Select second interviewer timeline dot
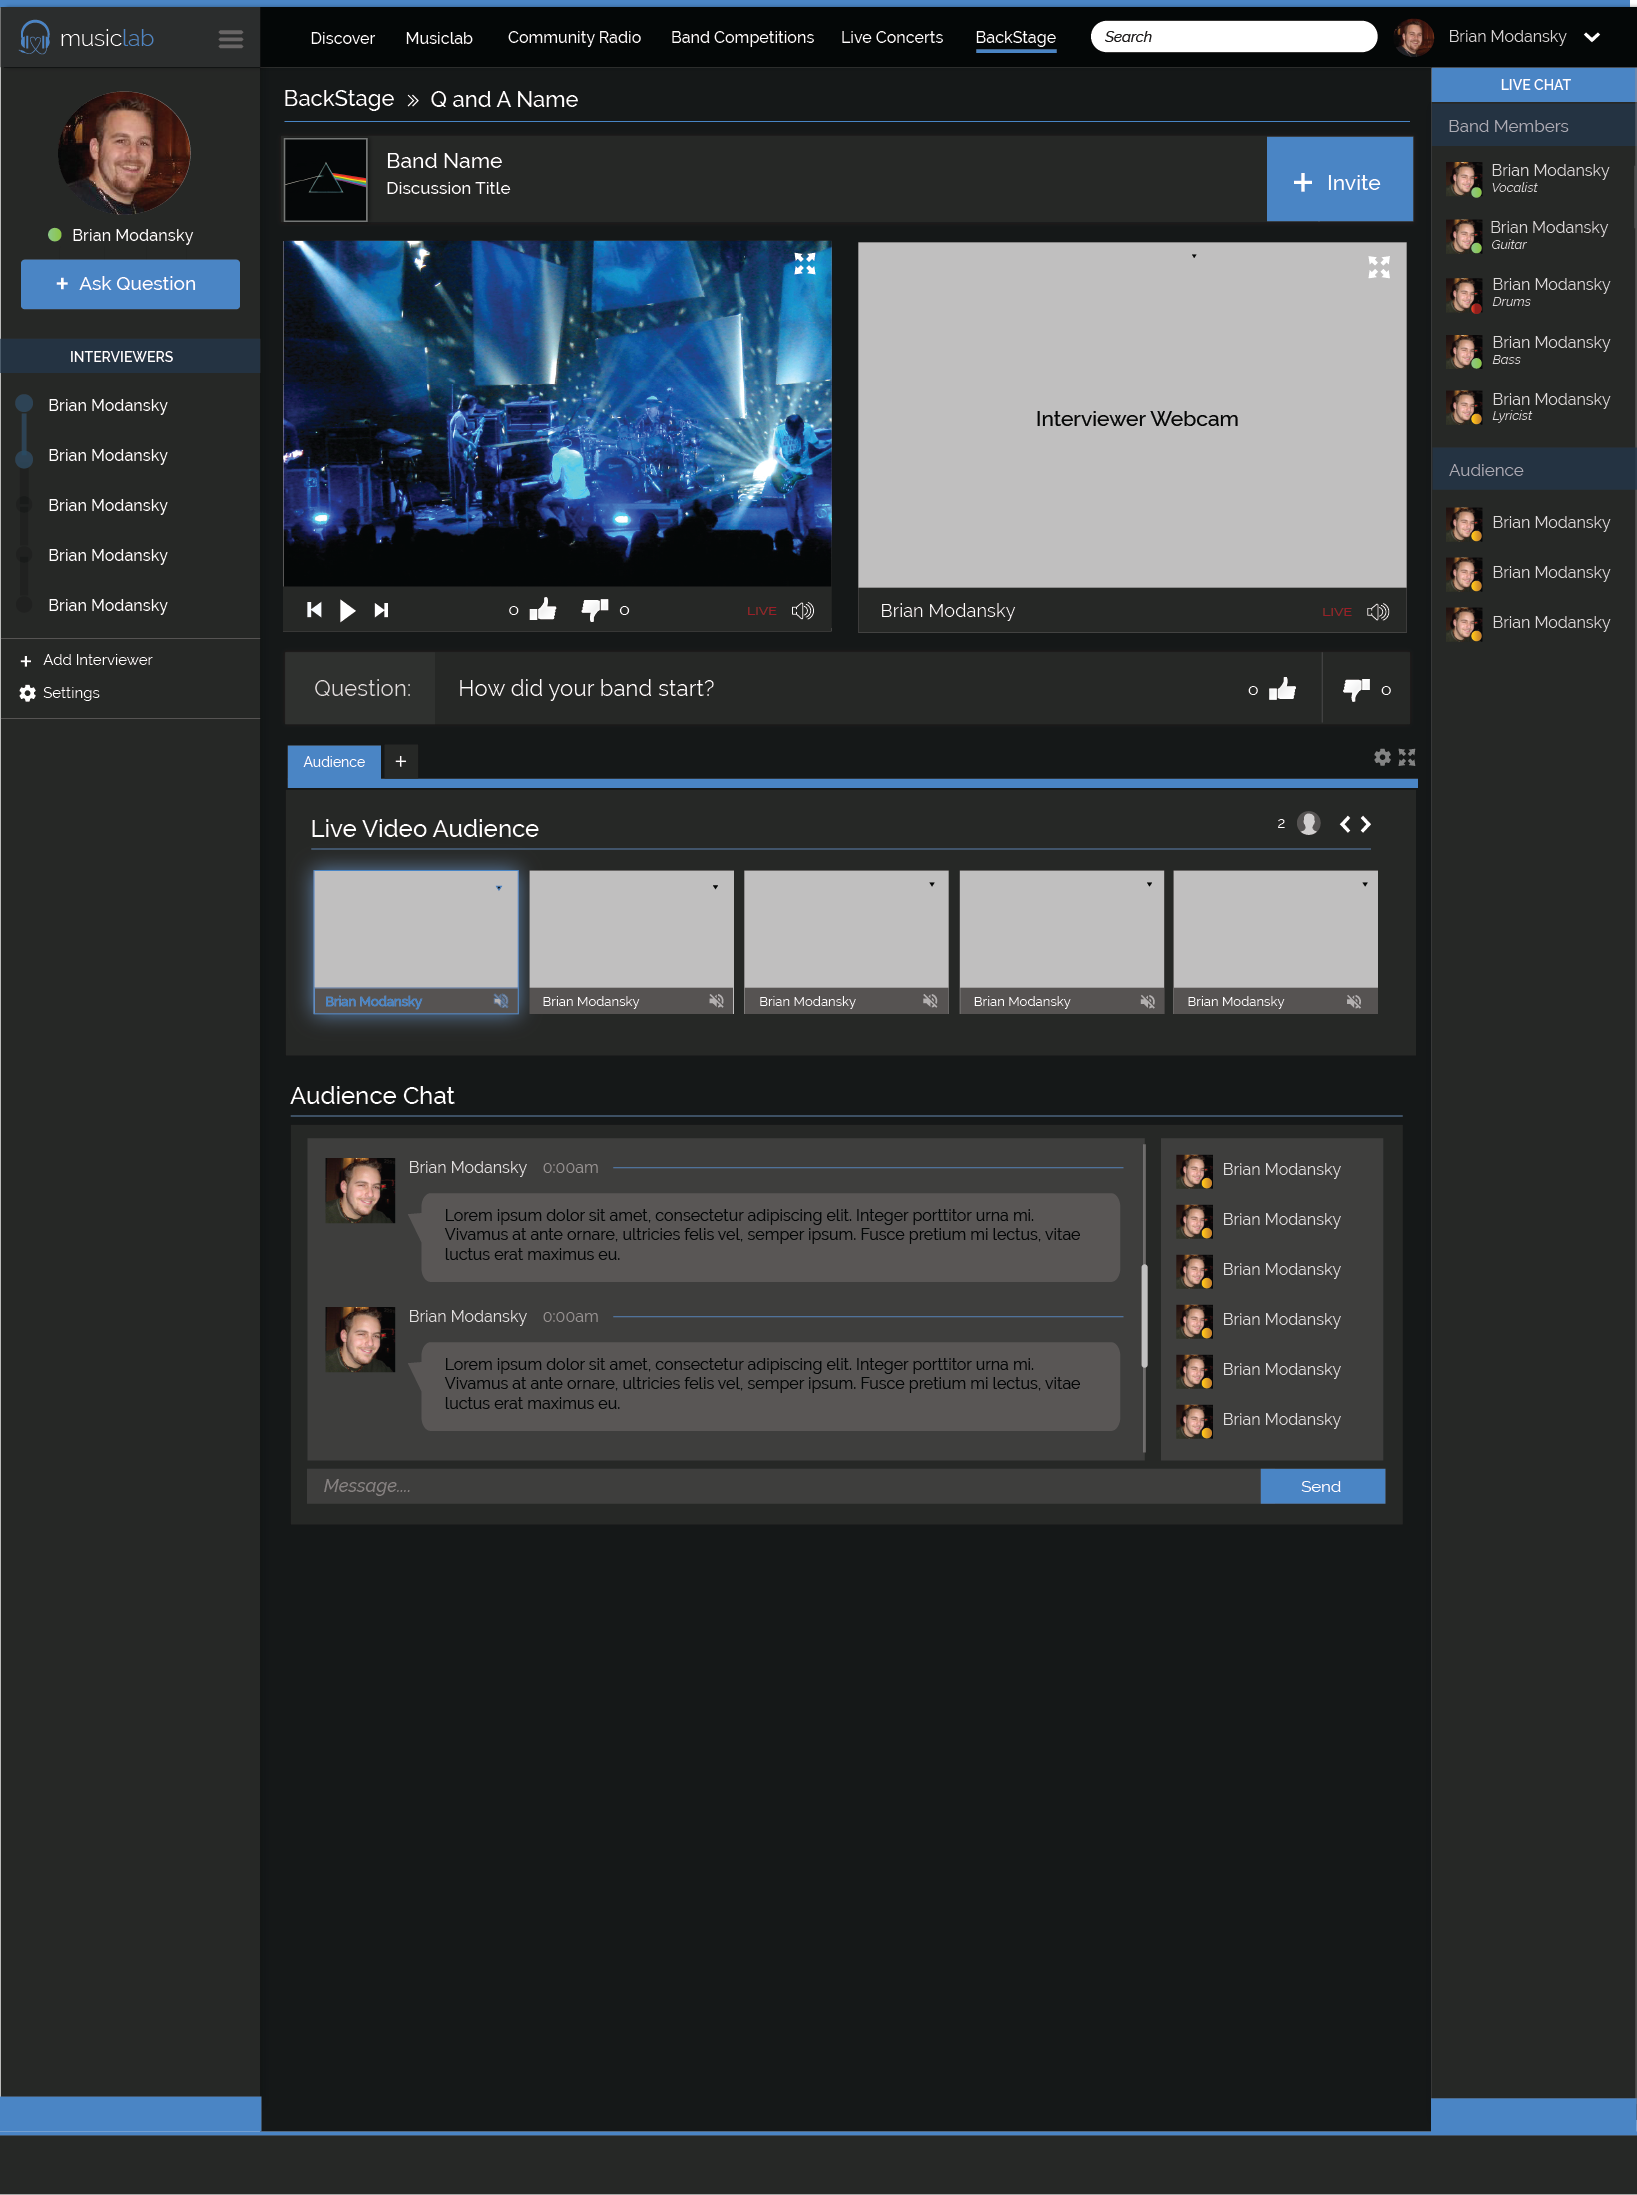The height and width of the screenshot is (2195, 1637). click(x=25, y=458)
